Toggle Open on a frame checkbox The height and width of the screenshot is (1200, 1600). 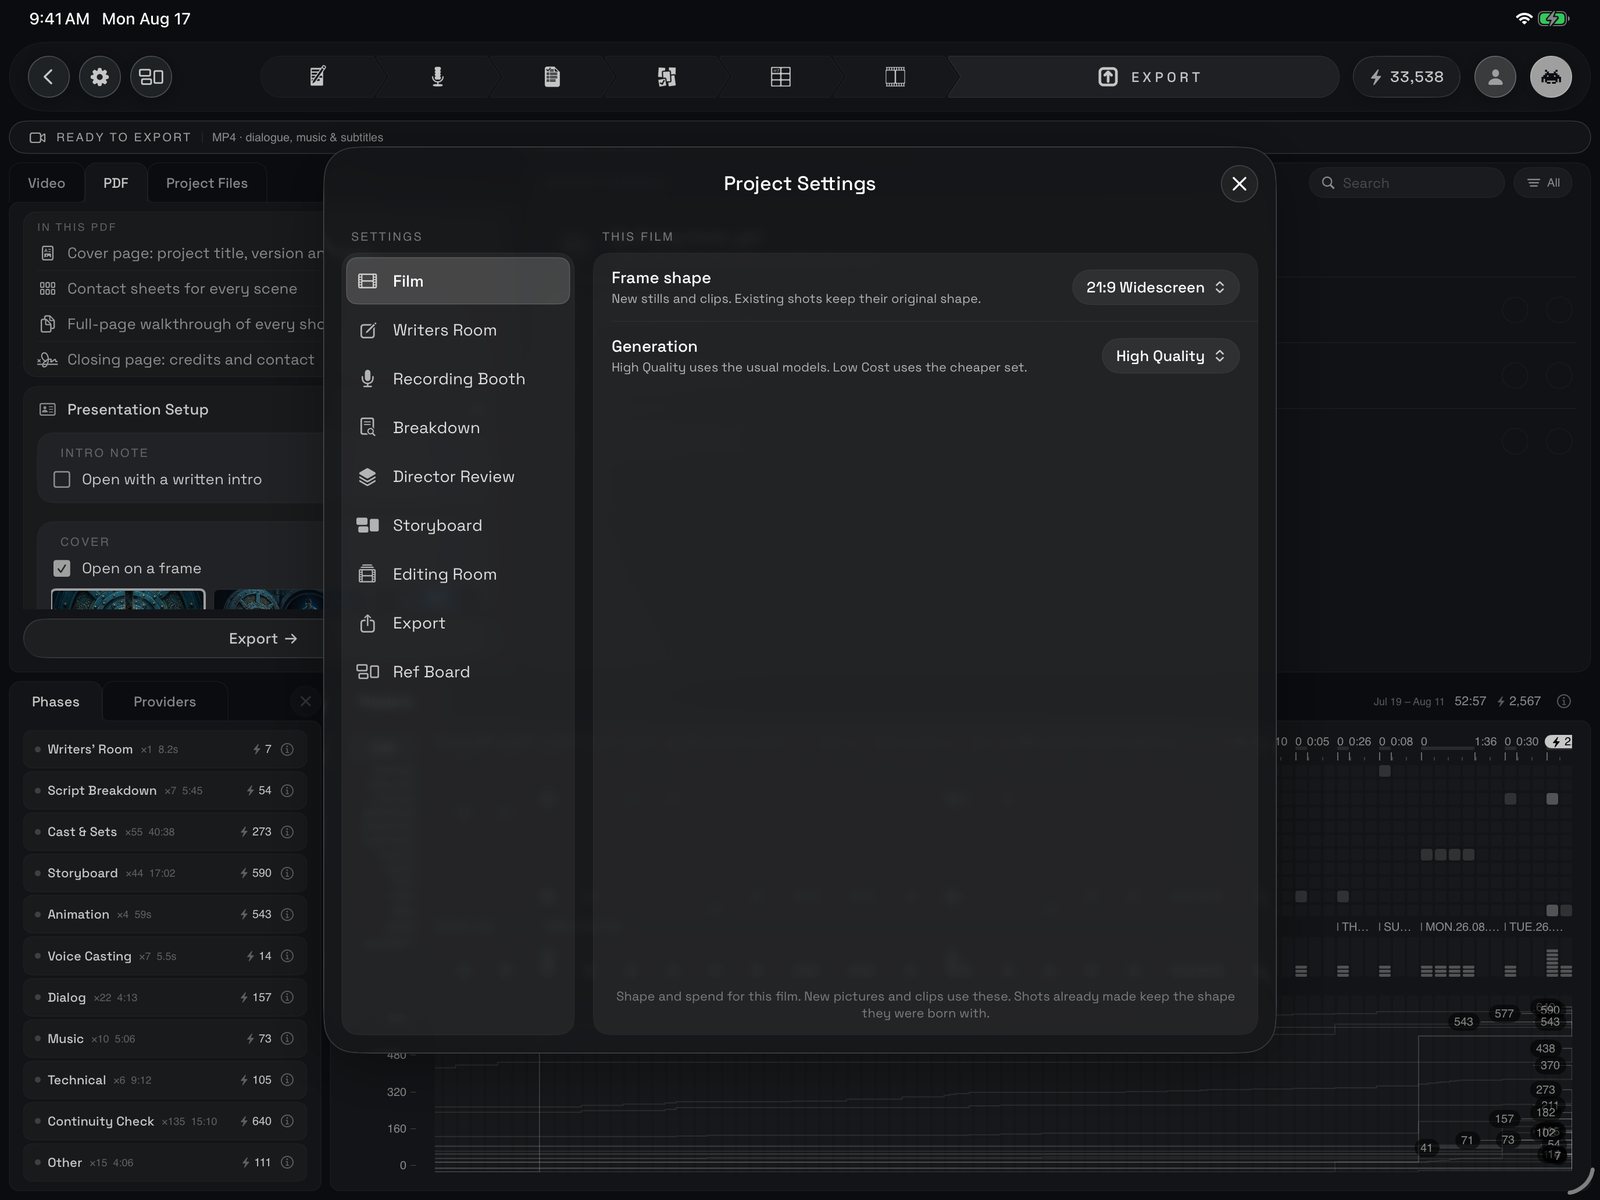[62, 568]
